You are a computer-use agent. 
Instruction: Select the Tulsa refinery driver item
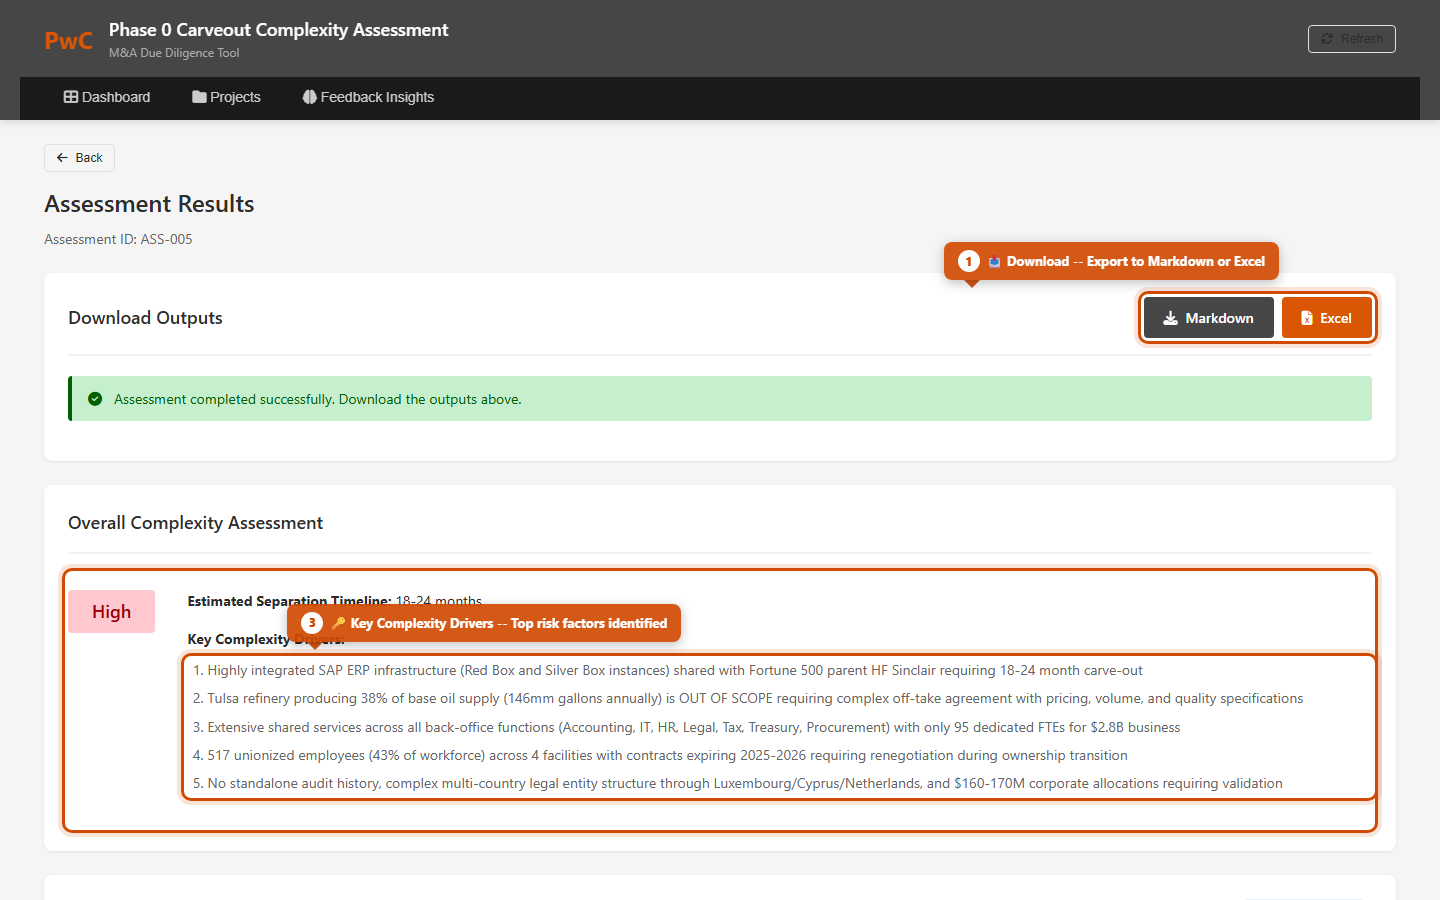[x=747, y=698]
